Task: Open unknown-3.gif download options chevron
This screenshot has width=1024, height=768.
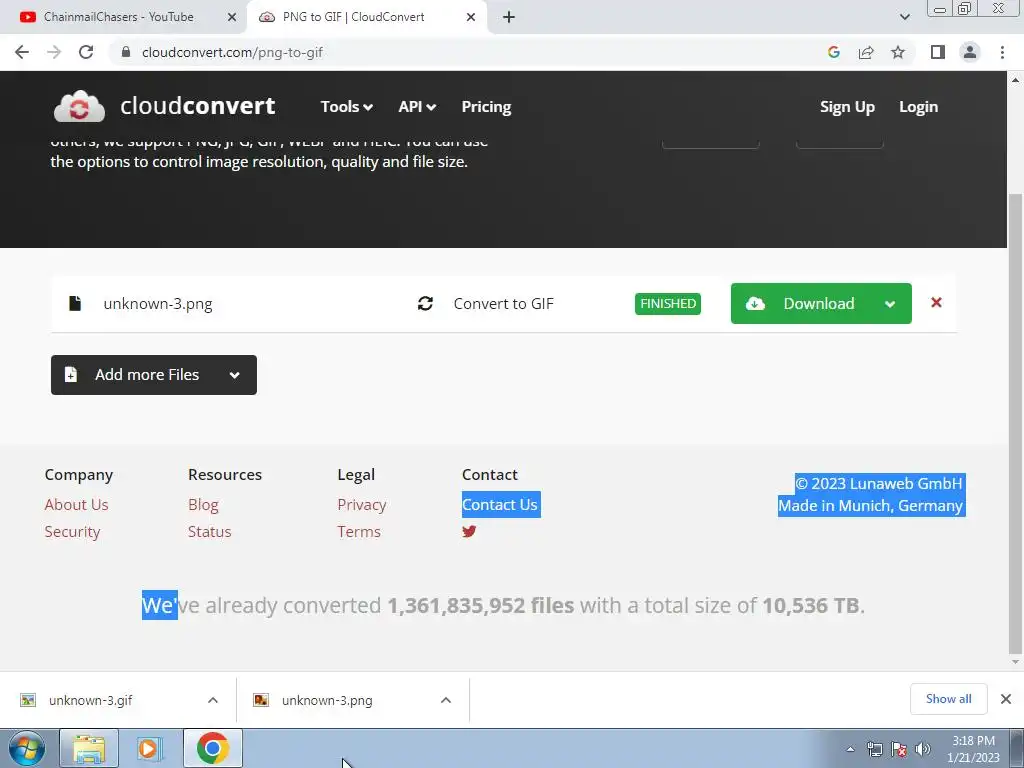Action: click(212, 700)
